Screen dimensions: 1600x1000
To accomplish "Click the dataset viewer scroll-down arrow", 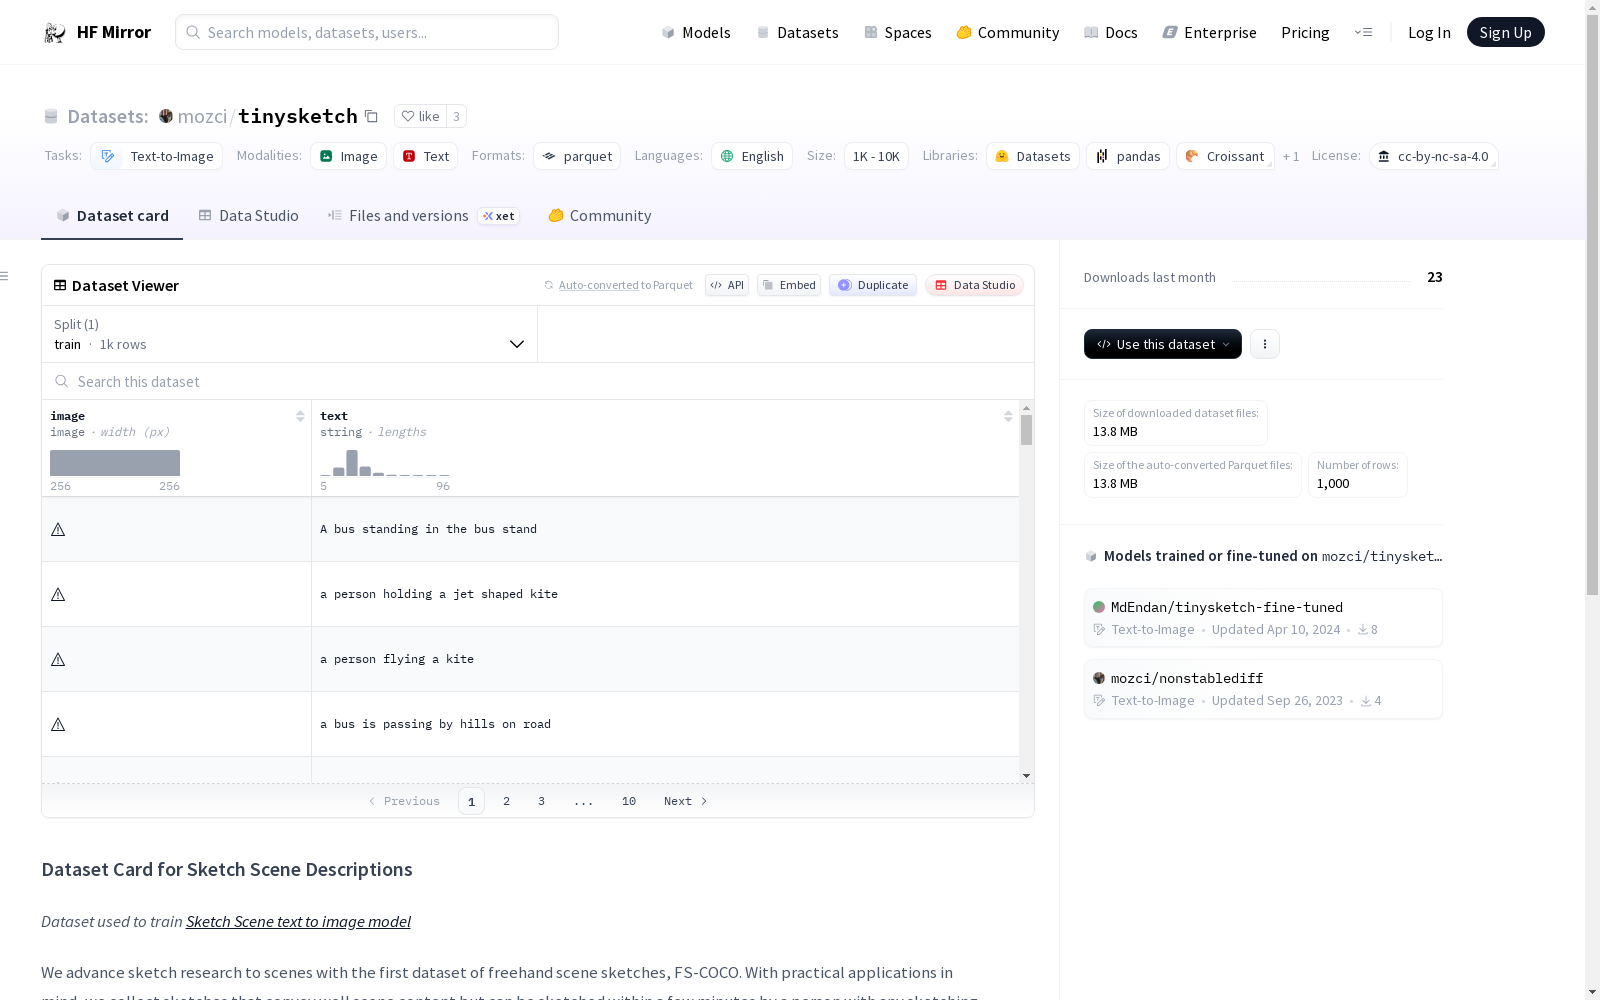I will pos(1026,776).
